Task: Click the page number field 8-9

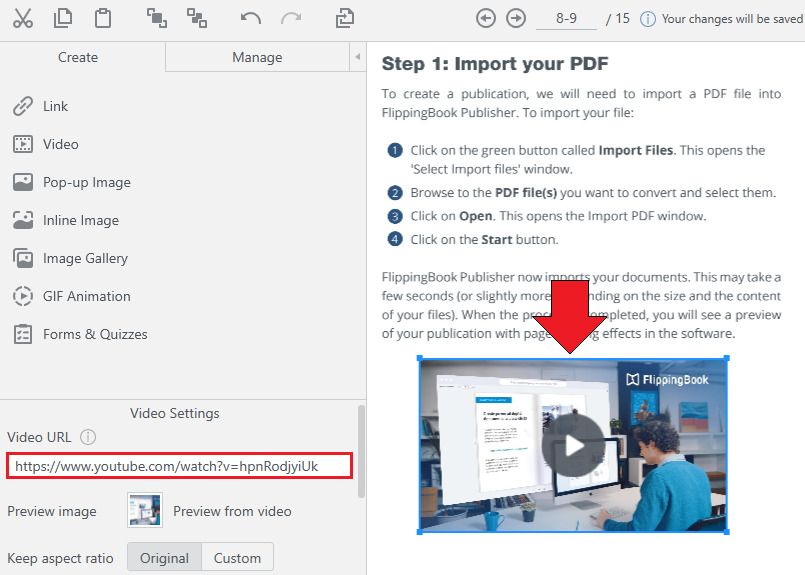Action: (x=566, y=18)
